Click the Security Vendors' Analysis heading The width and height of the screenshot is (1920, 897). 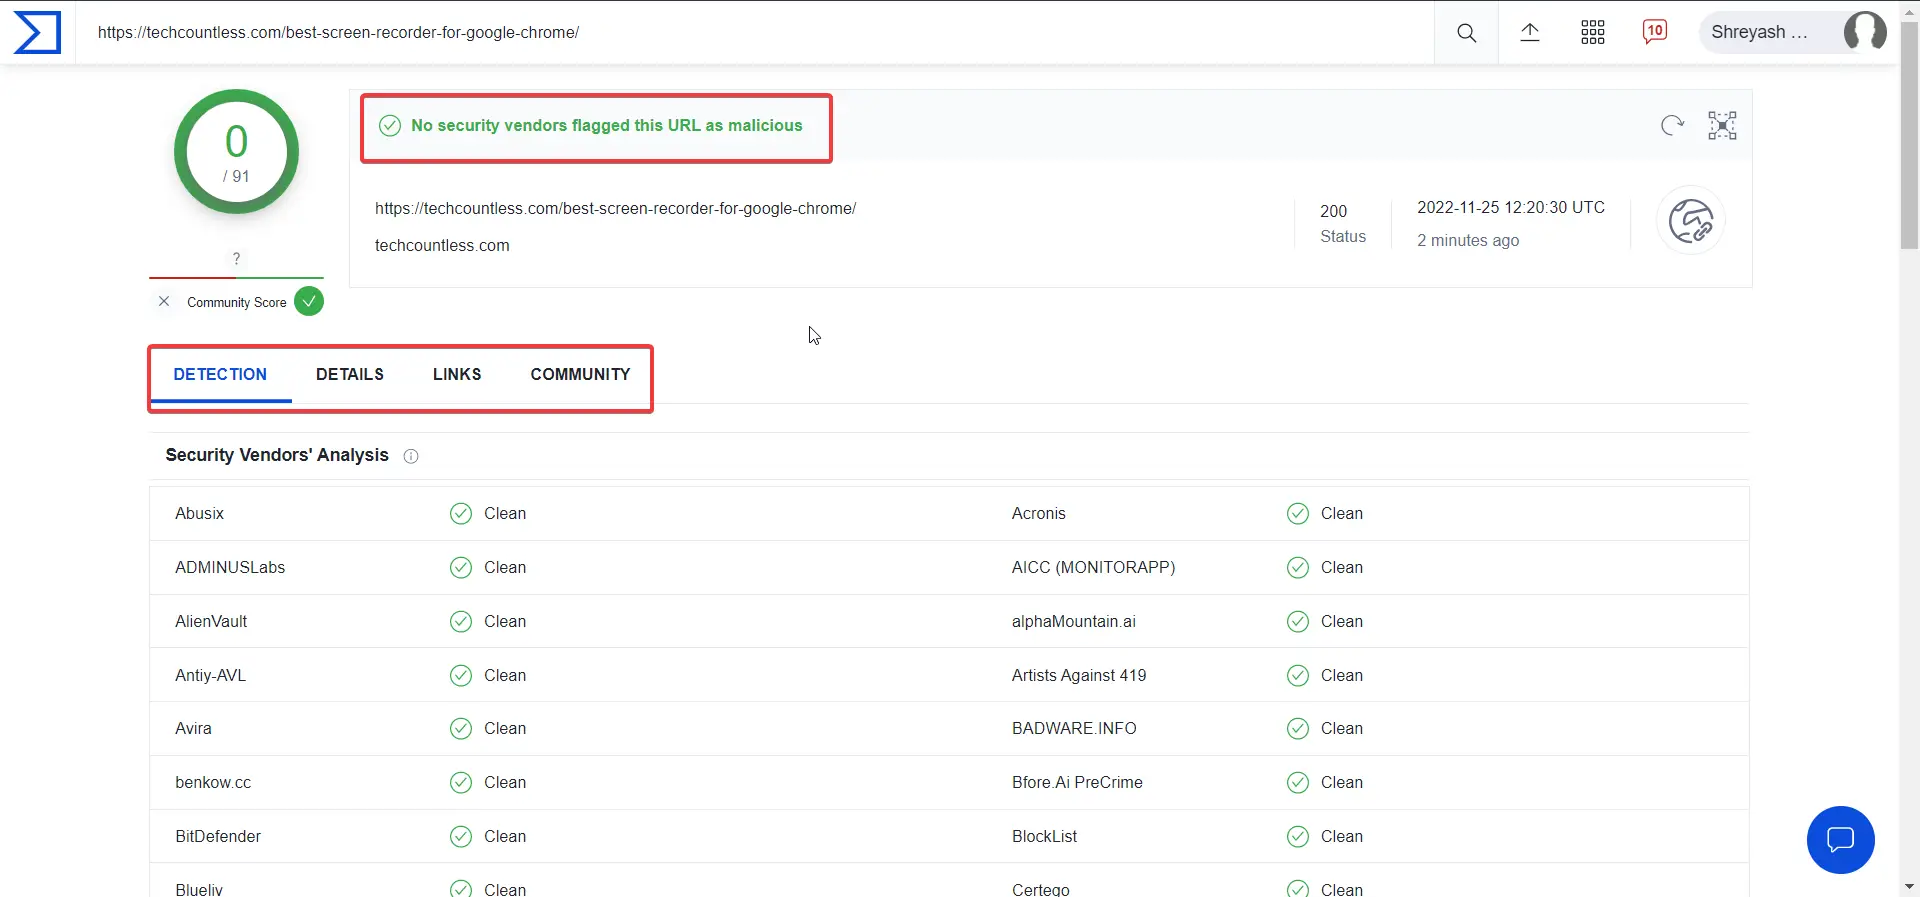[277, 455]
